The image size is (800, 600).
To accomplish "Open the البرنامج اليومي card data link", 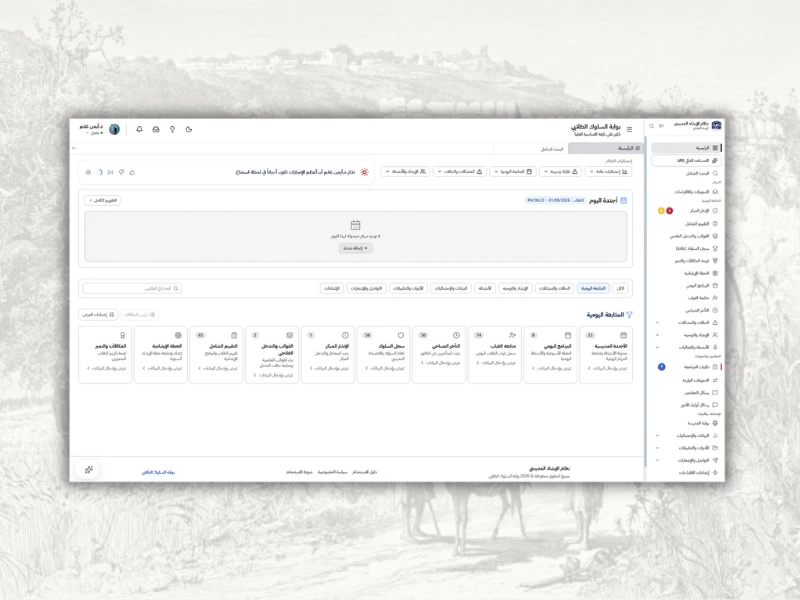I will click(553, 368).
